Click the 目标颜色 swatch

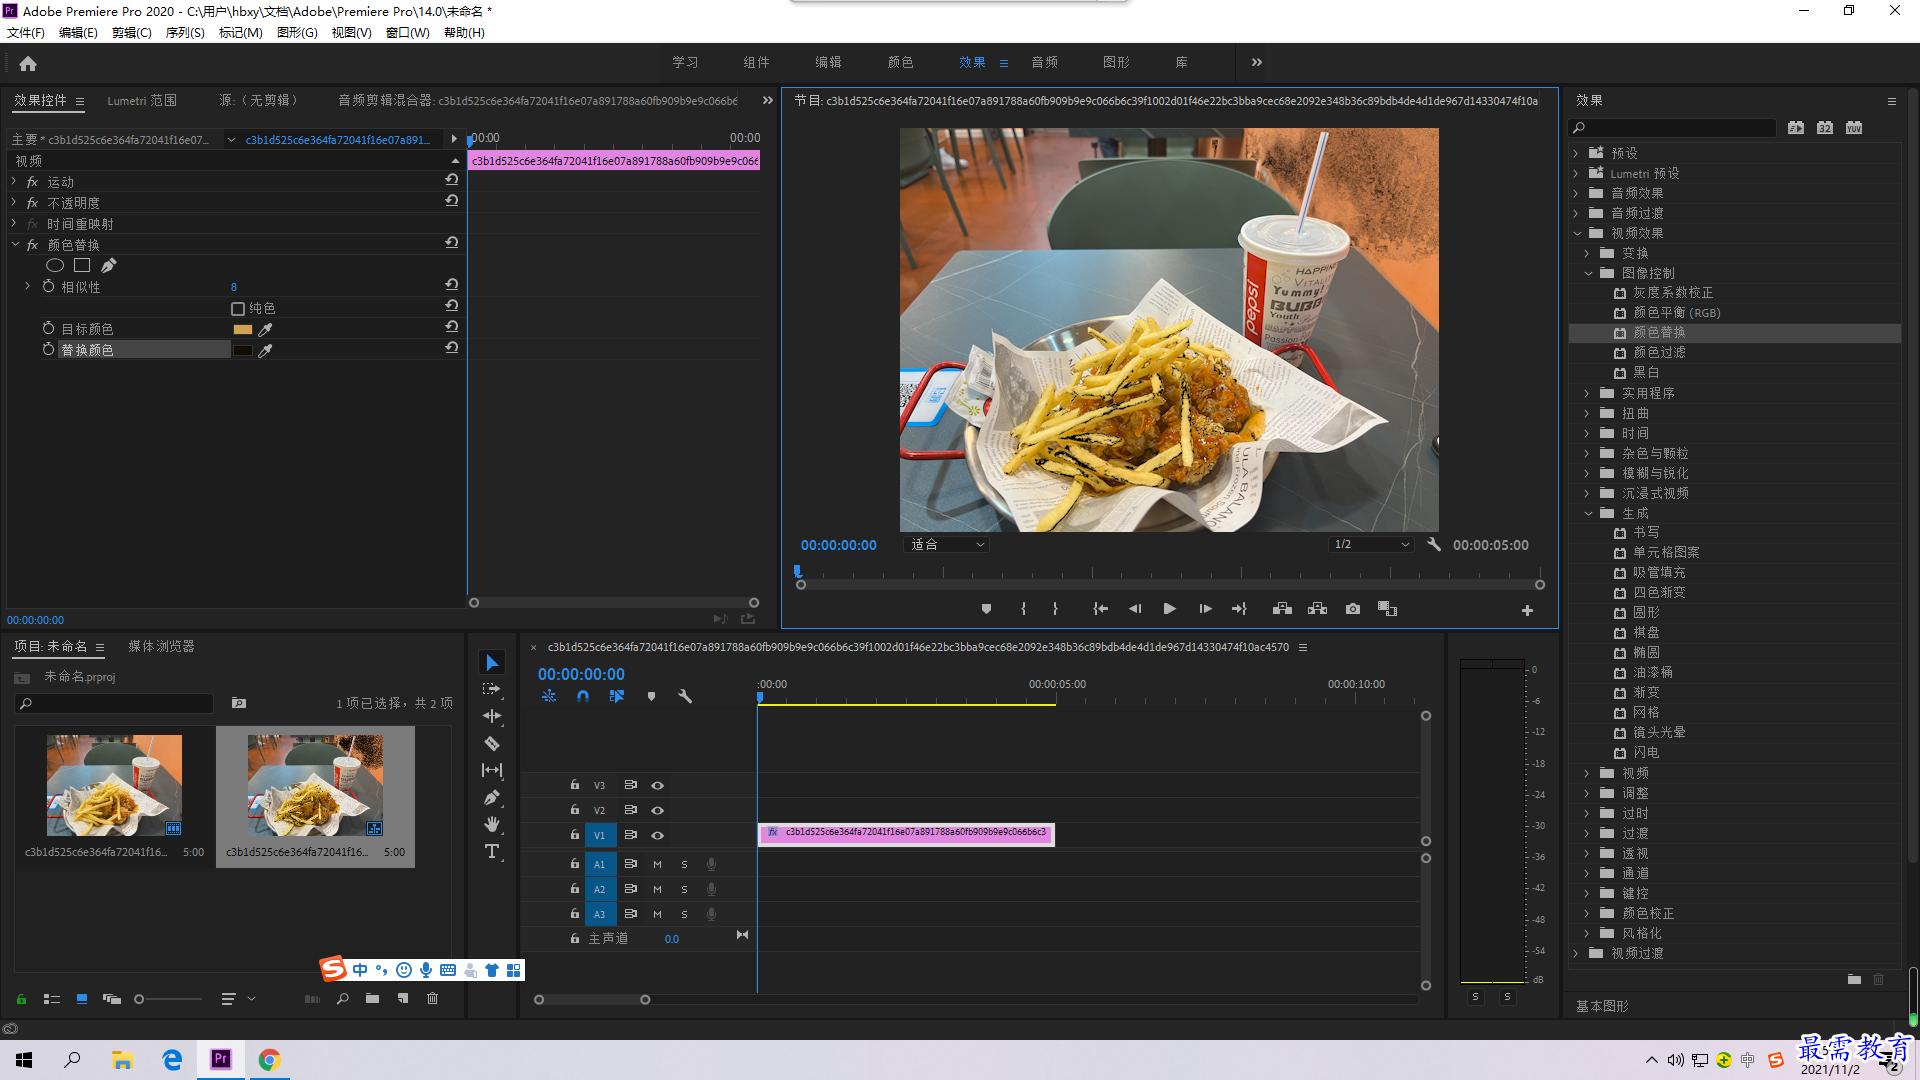click(242, 329)
